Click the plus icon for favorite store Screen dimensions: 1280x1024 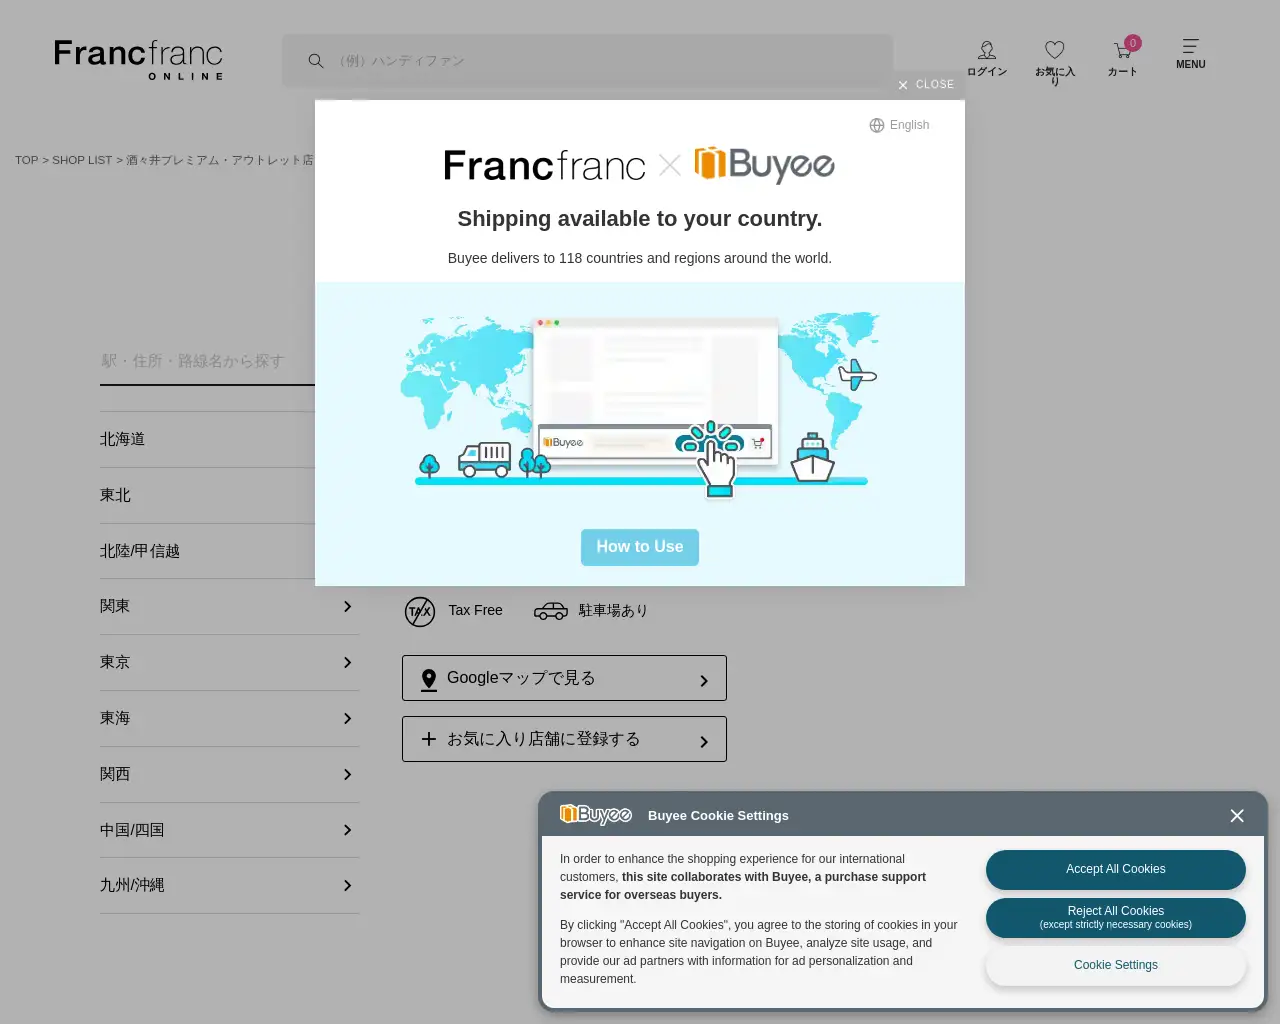(x=429, y=739)
